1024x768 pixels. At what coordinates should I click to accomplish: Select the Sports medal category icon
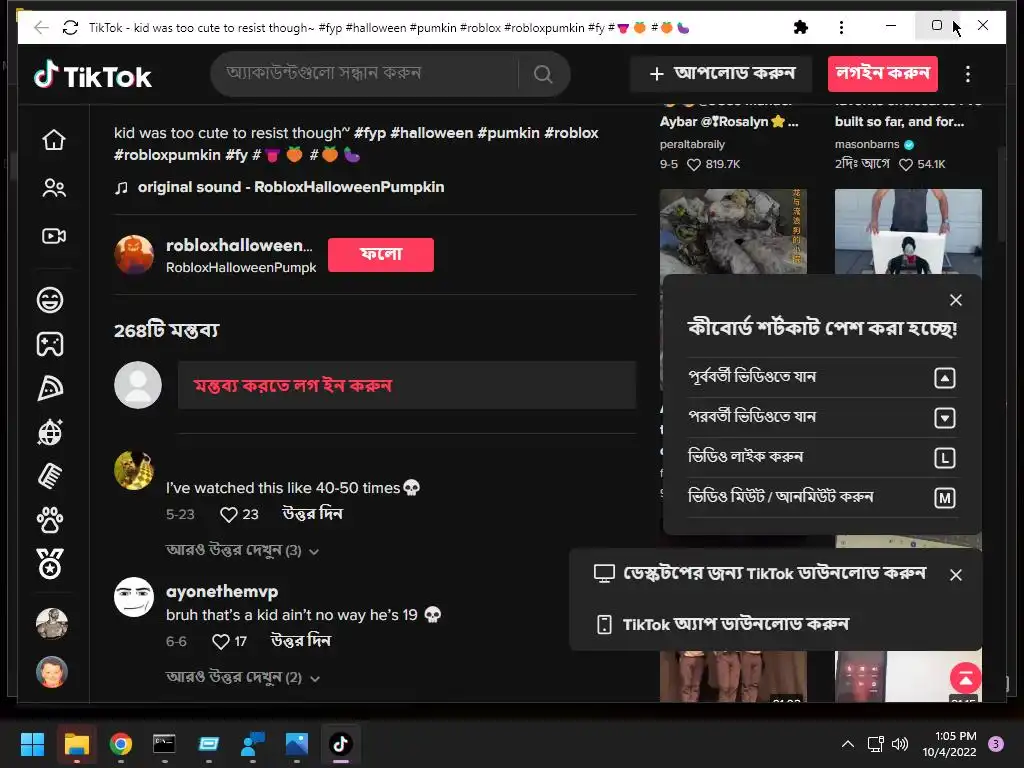(50, 564)
